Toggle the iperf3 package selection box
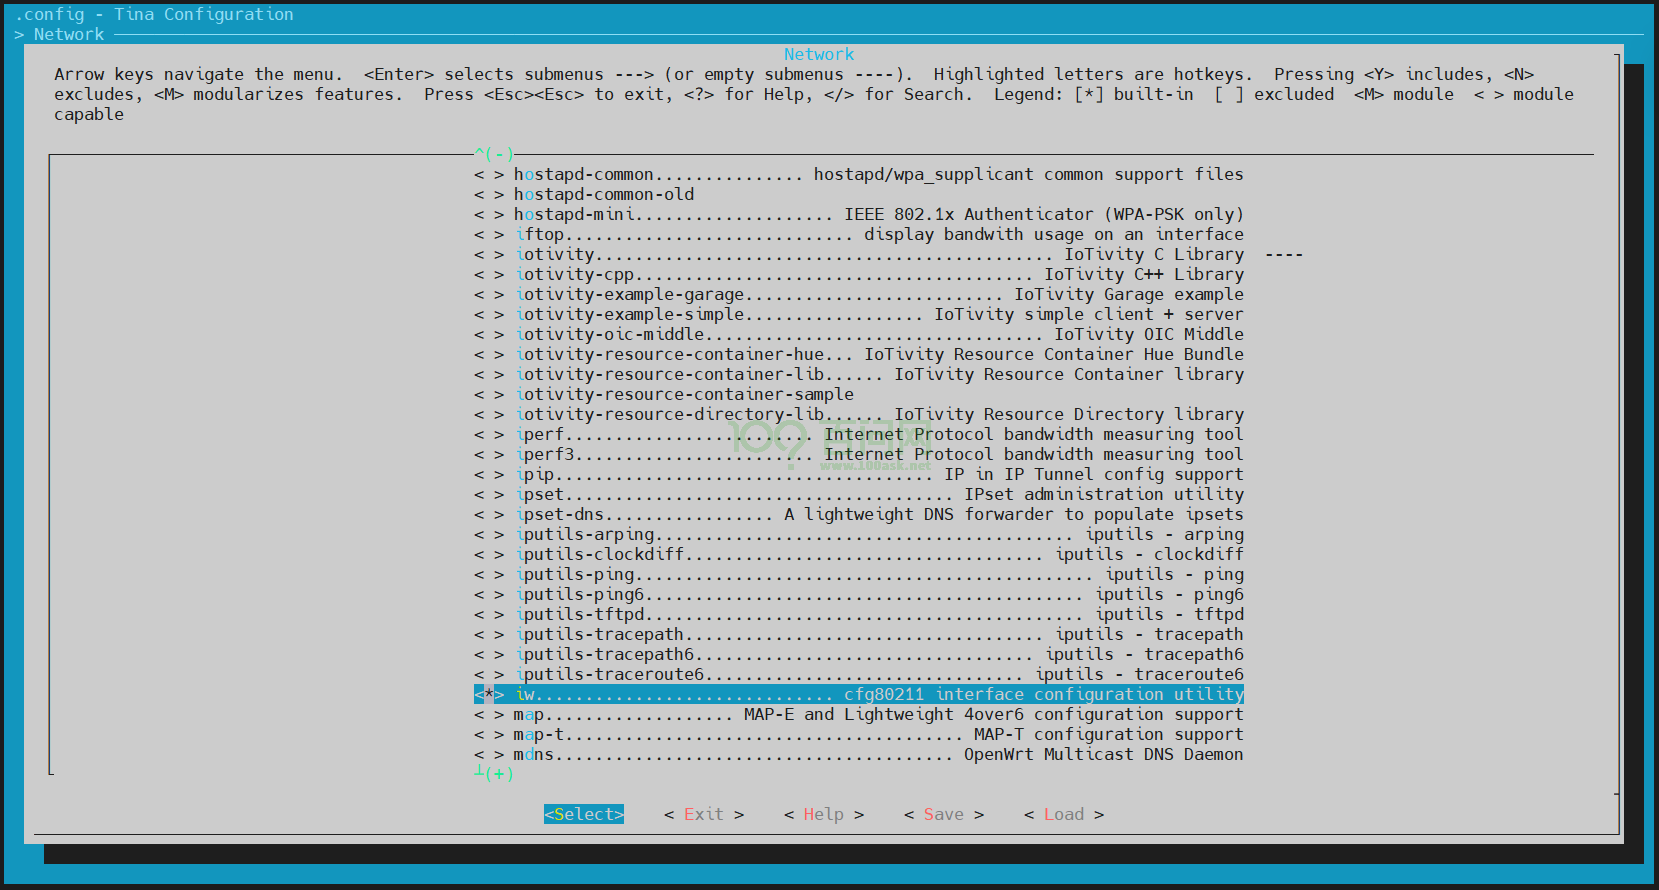Viewport: 1659px width, 890px height. (x=489, y=454)
